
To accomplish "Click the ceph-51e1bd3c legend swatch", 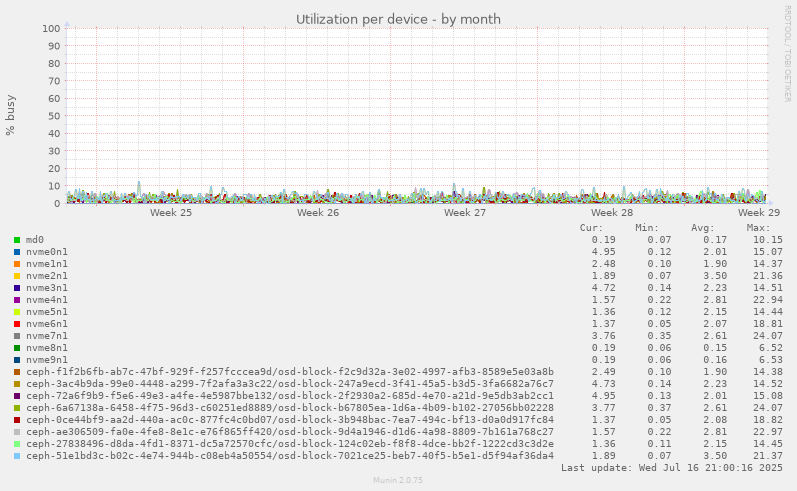I will click(17, 456).
